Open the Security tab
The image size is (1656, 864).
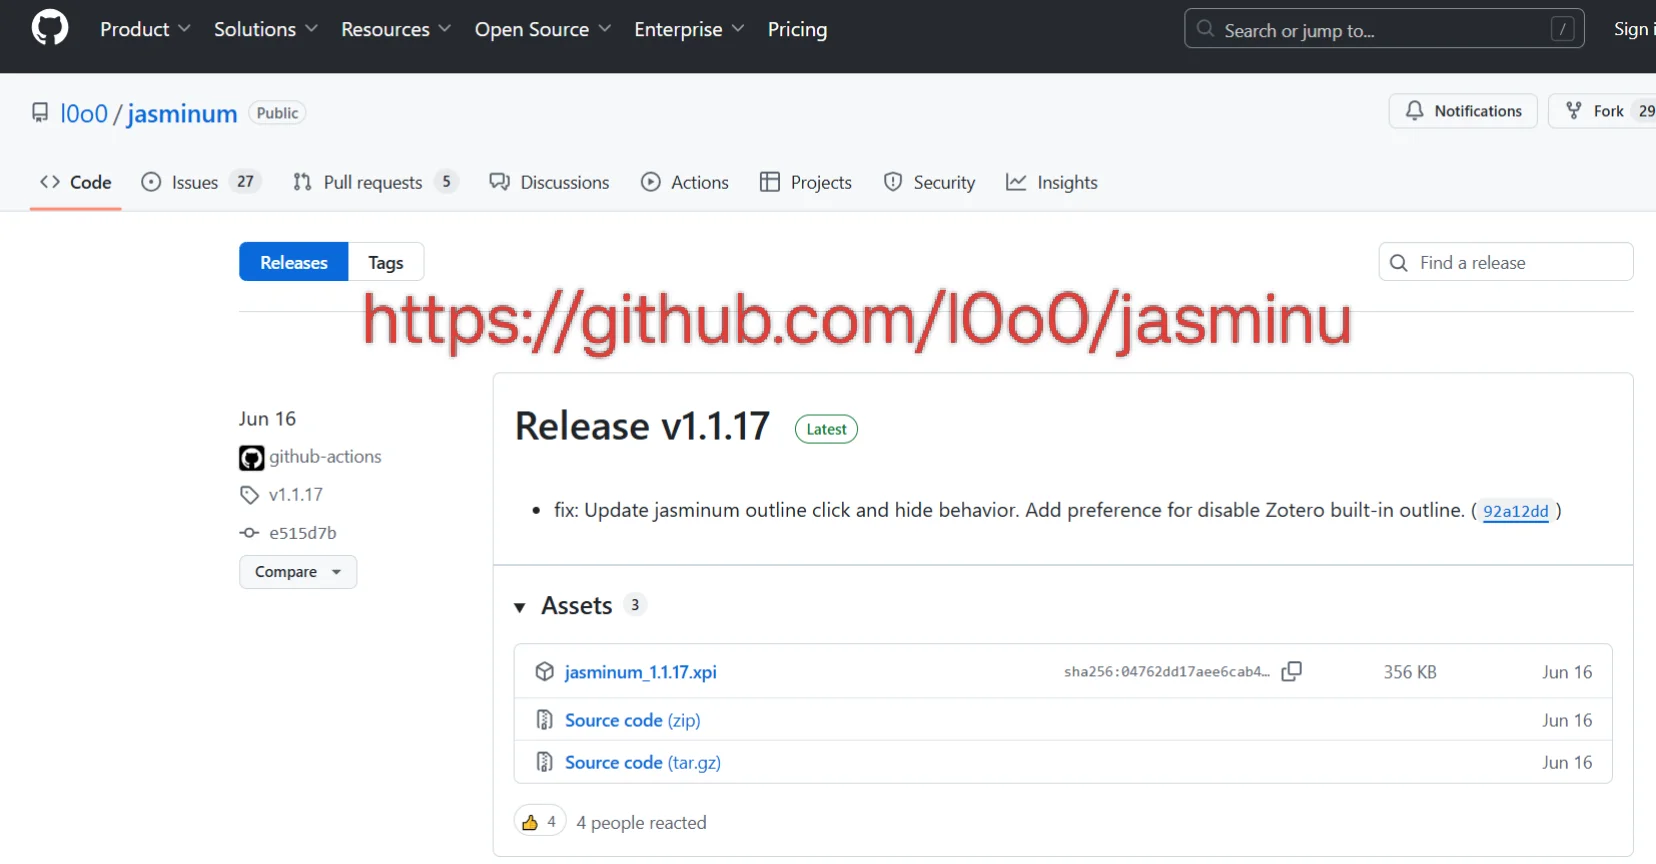point(929,182)
